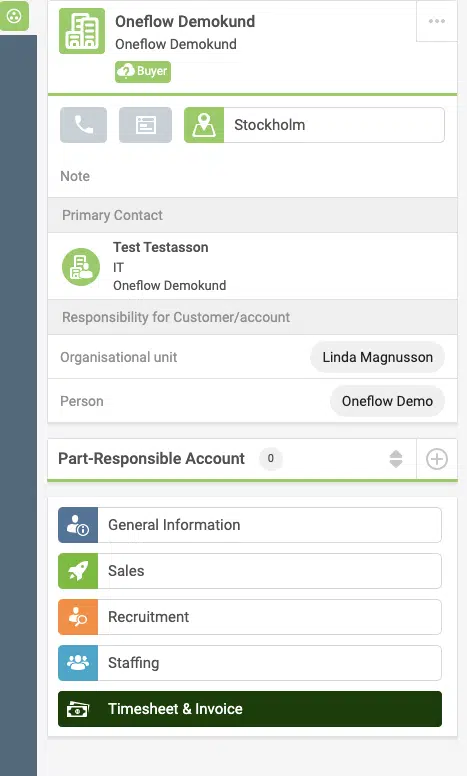This screenshot has width=467, height=776.
Task: Open the Staffing section
Action: tap(250, 663)
